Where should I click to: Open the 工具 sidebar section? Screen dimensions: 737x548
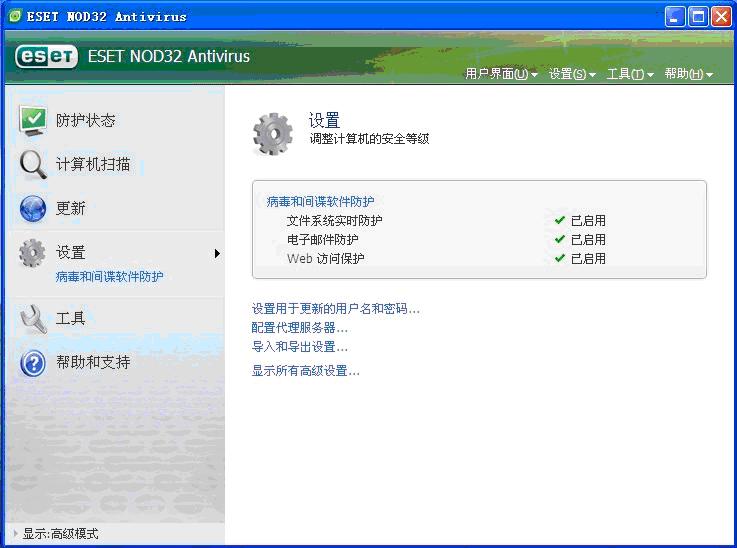71,319
